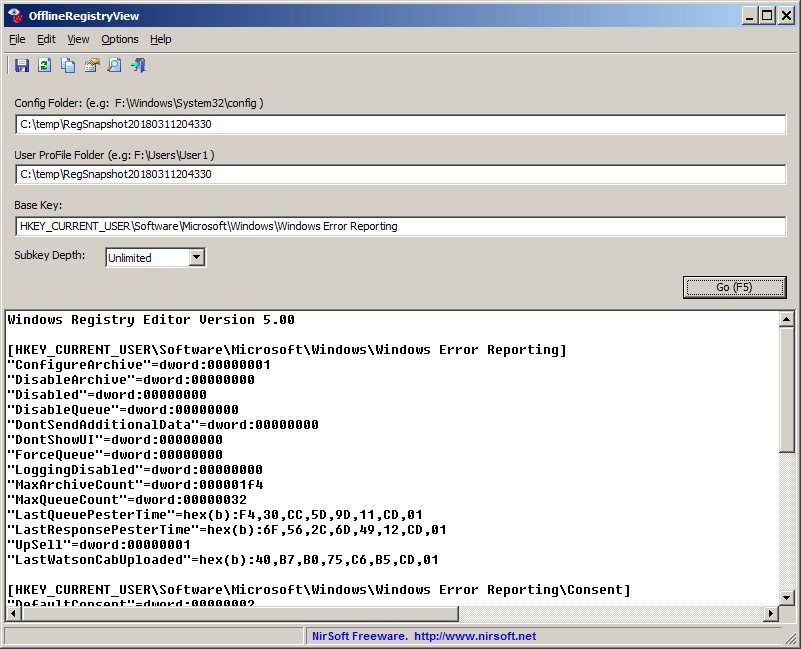Viewport: 801px width, 649px height.
Task: Click inside the User ProFile Folder field
Action: [400, 174]
